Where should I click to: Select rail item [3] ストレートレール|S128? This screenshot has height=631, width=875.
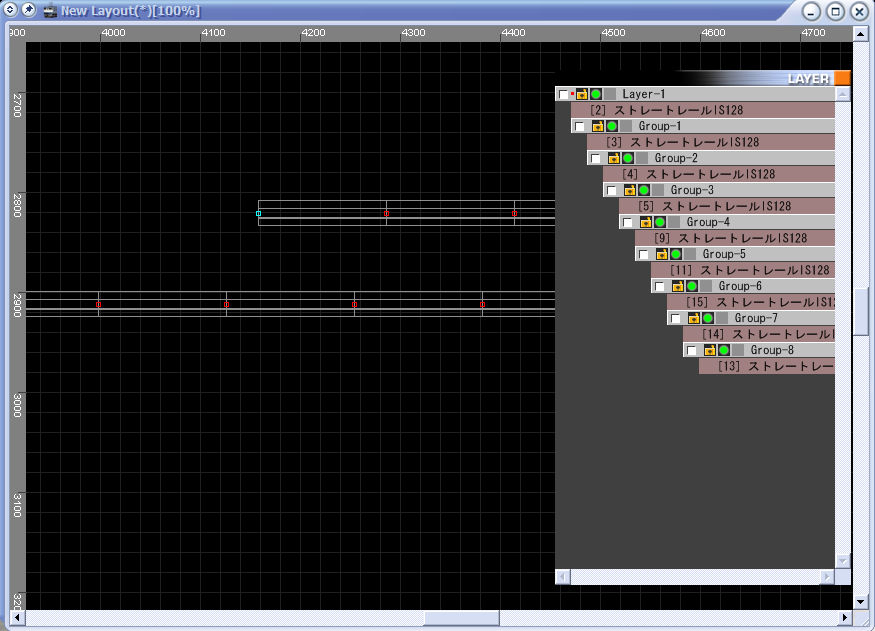(x=711, y=142)
